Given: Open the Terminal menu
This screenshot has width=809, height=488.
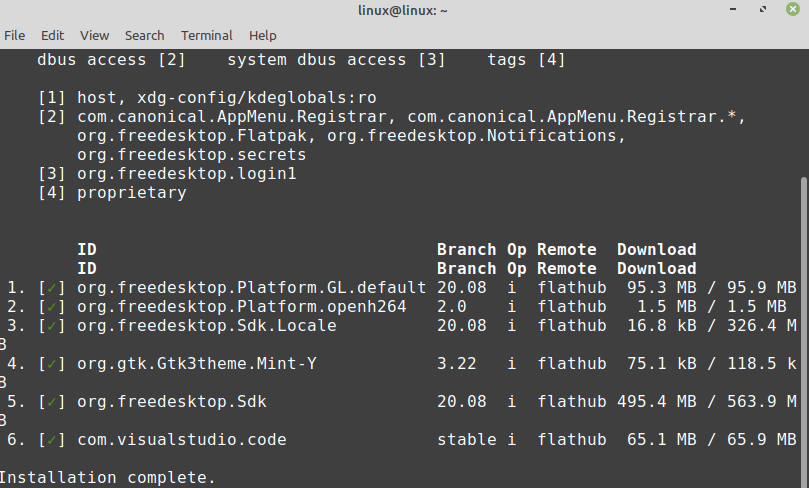Looking at the screenshot, I should pyautogui.click(x=206, y=35).
